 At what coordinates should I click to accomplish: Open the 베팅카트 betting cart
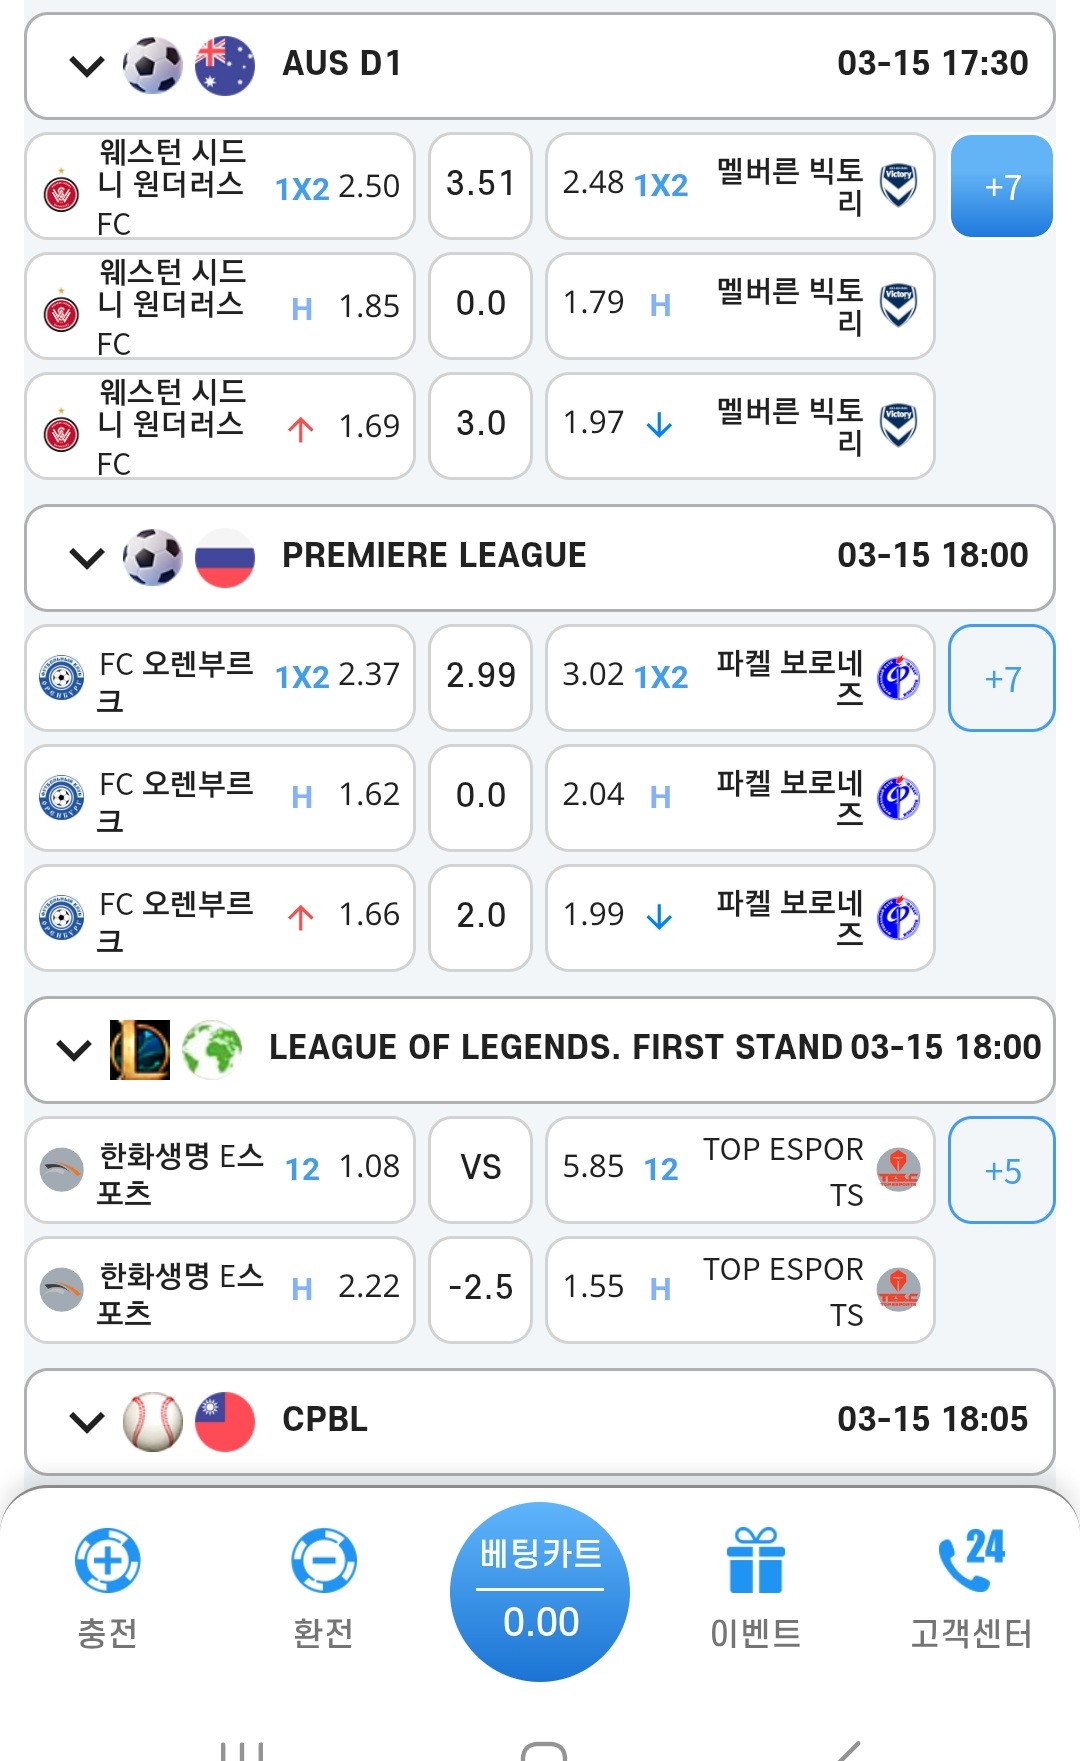click(x=540, y=1591)
